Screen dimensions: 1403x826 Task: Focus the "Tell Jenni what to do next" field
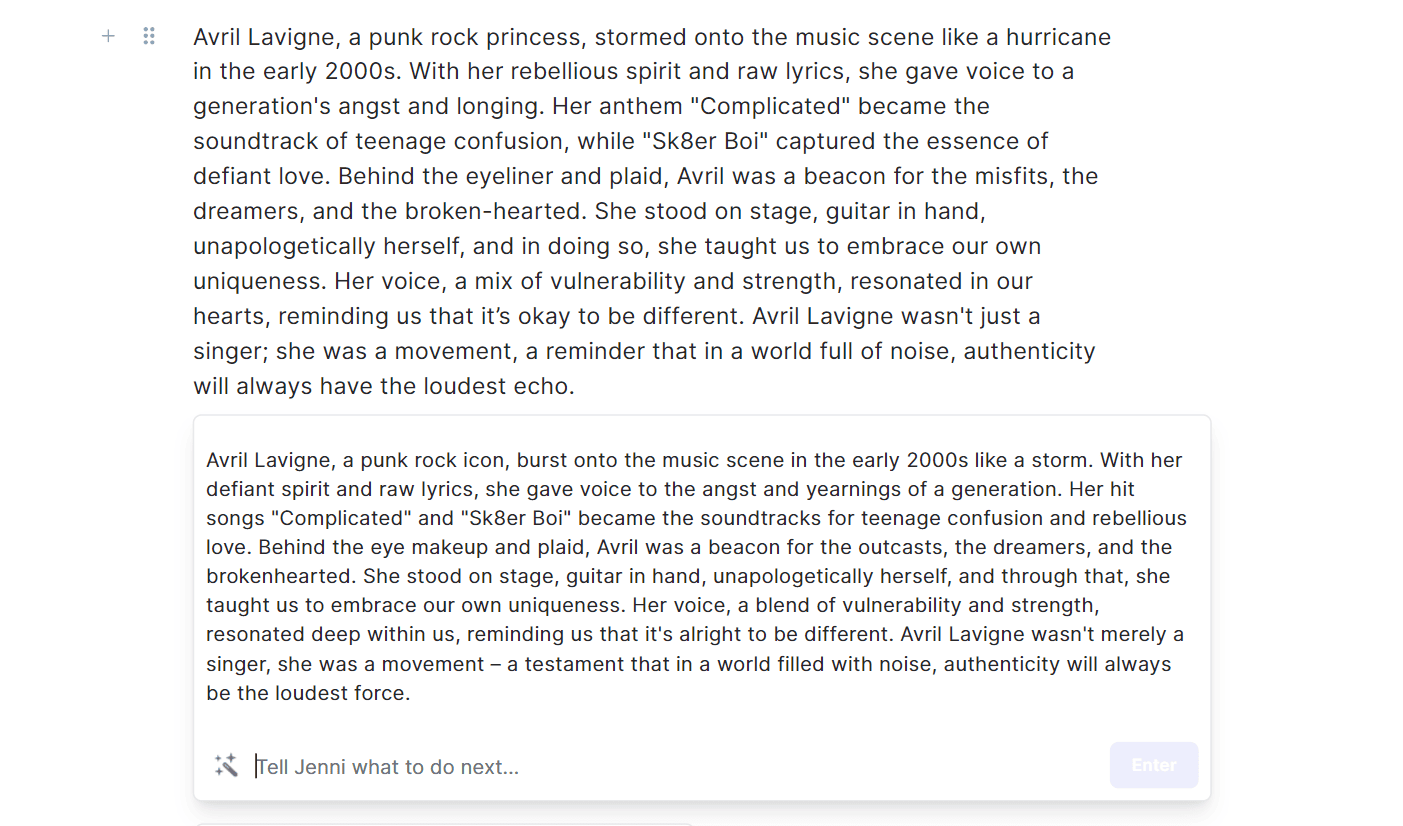pyautogui.click(x=680, y=767)
